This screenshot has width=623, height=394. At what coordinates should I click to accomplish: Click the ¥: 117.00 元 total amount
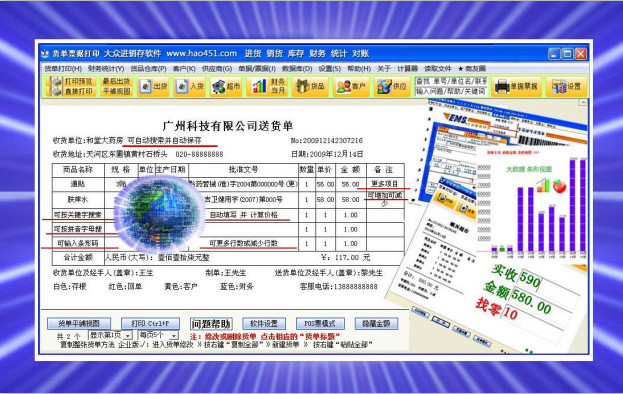tap(346, 258)
